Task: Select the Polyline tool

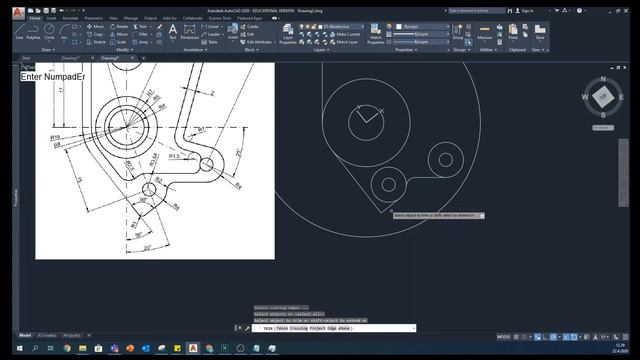Action: tap(33, 31)
